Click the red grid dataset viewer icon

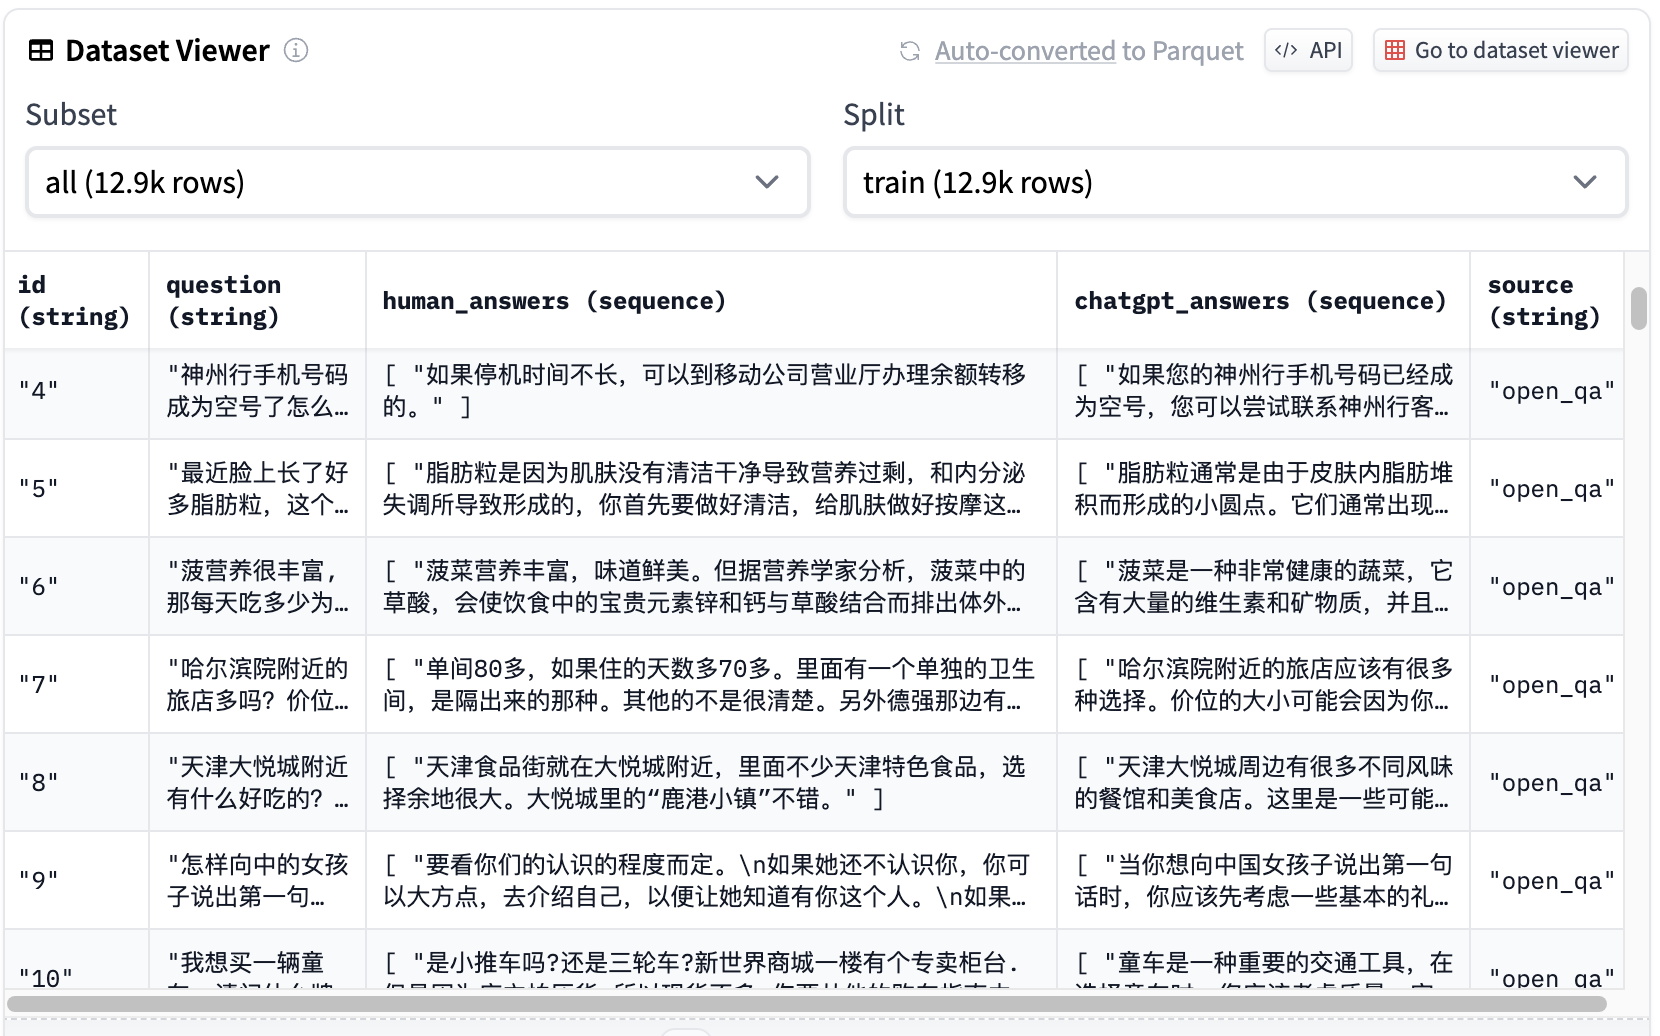1395,50
